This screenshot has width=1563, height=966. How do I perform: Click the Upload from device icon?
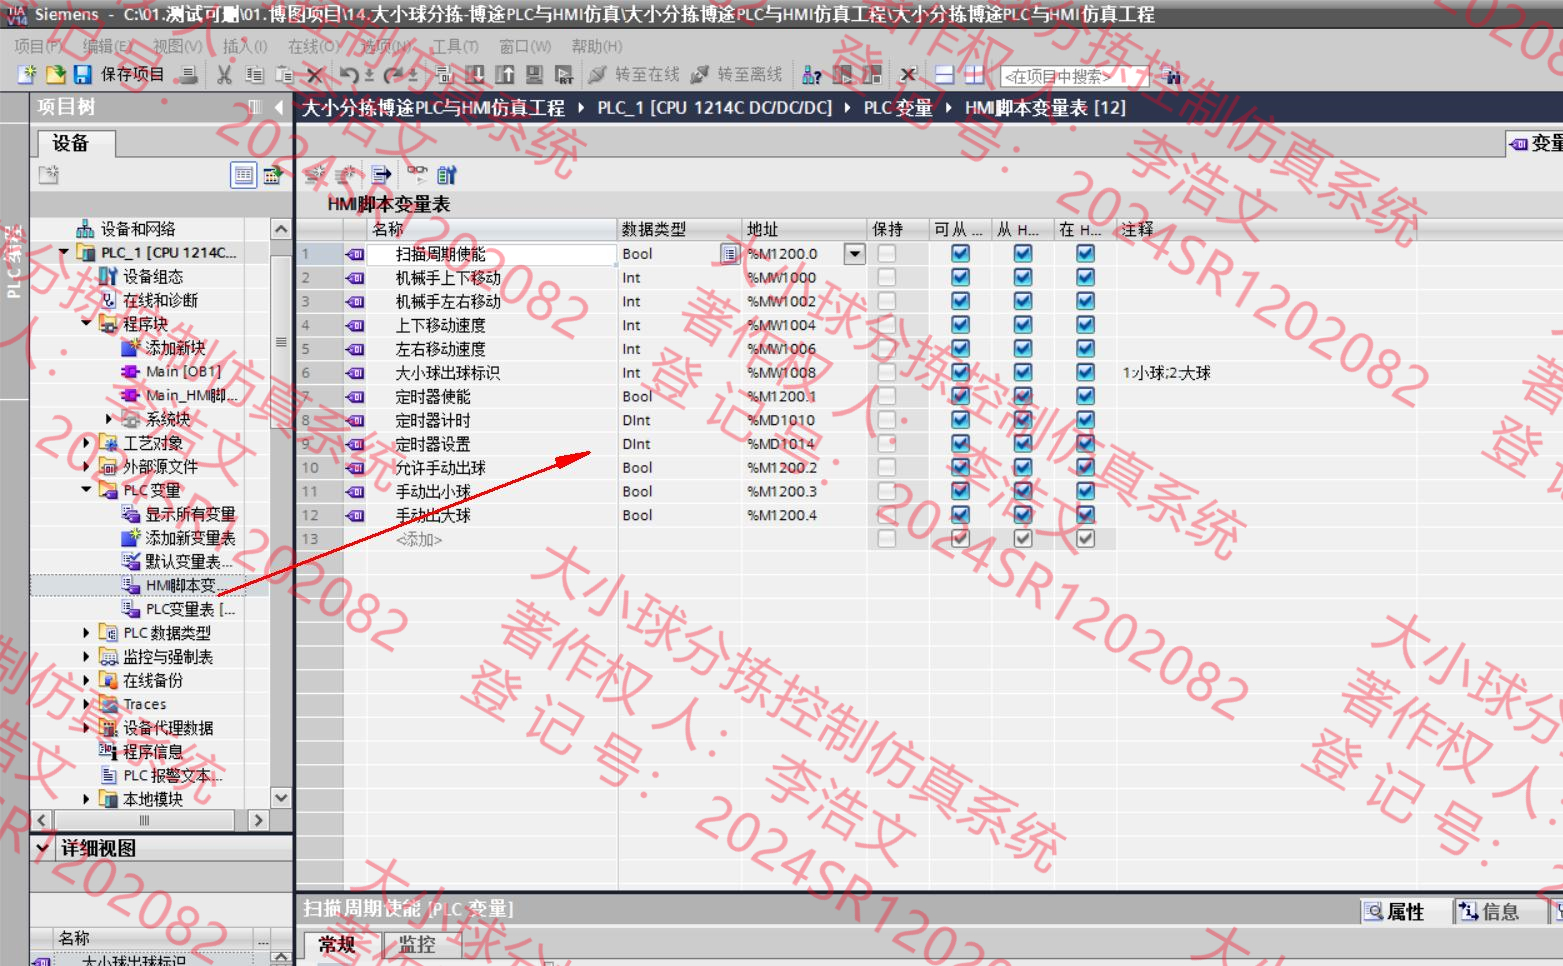(505, 75)
